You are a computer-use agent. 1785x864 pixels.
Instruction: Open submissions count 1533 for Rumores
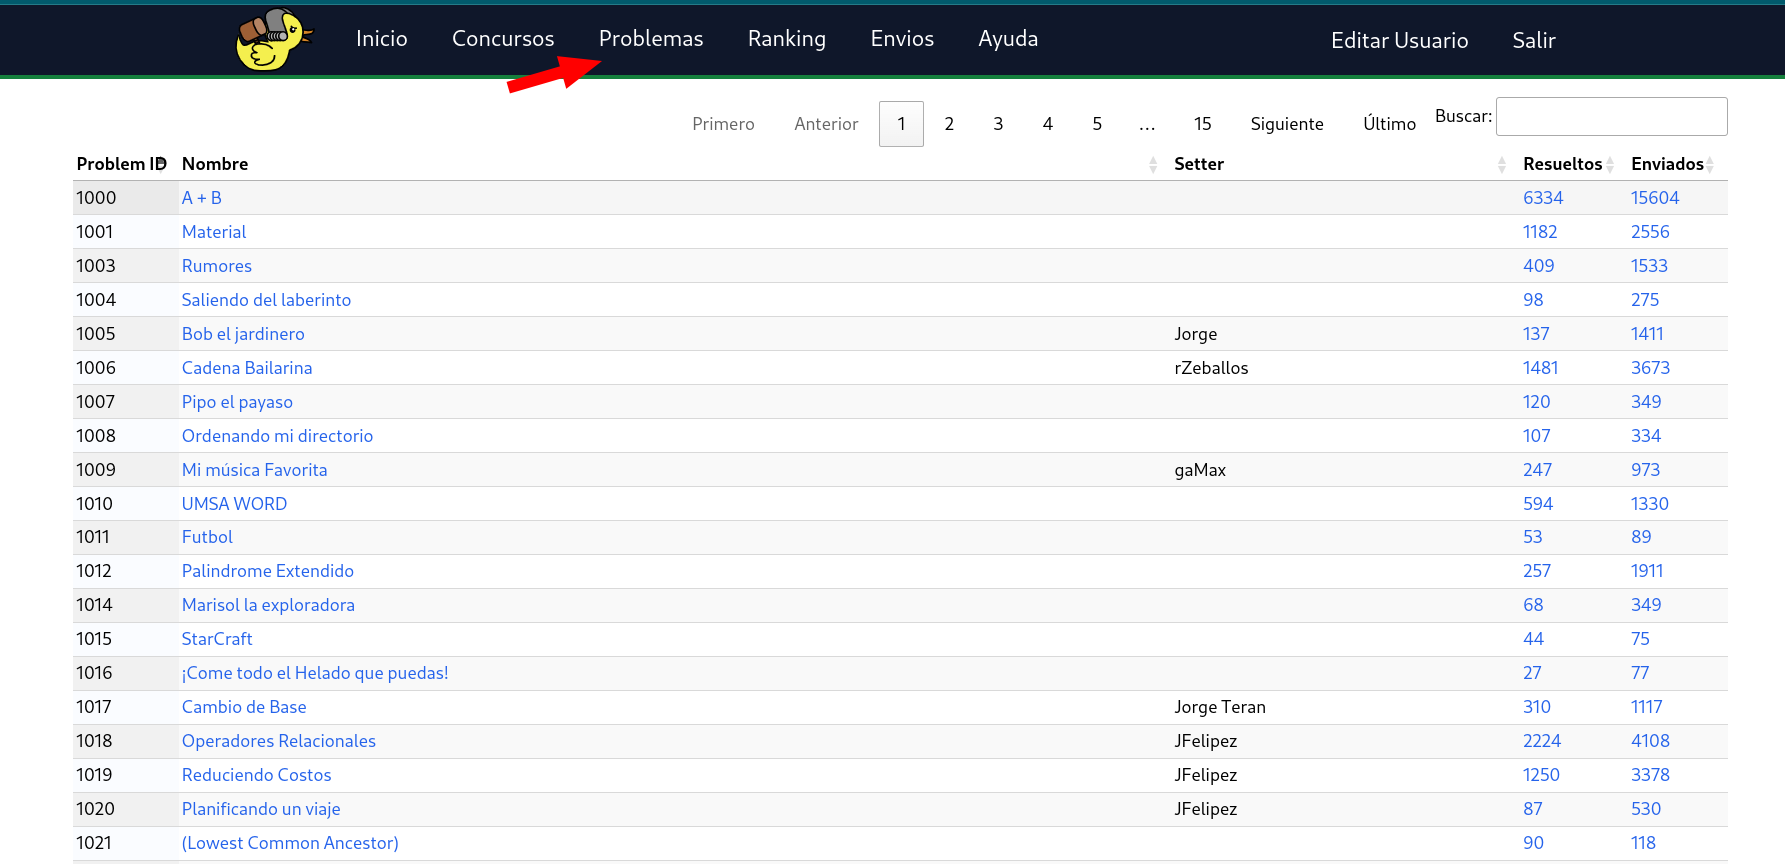[x=1649, y=266]
